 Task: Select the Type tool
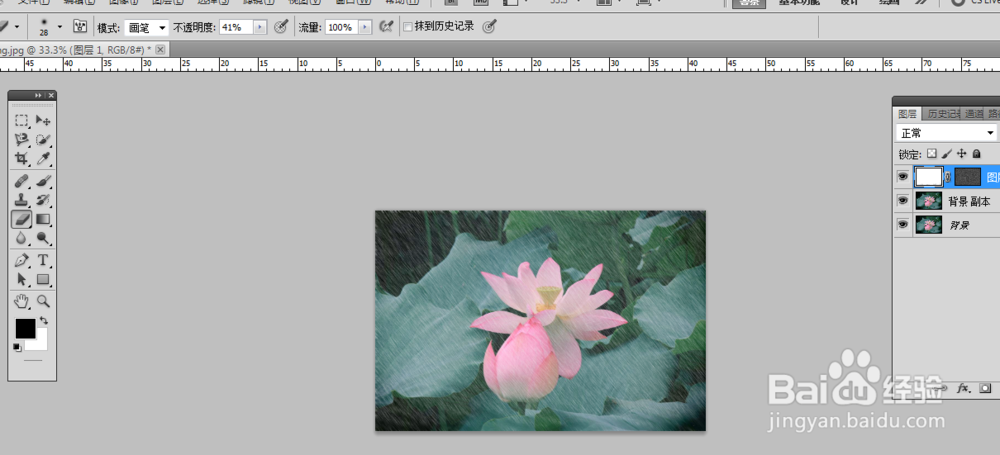(x=43, y=260)
